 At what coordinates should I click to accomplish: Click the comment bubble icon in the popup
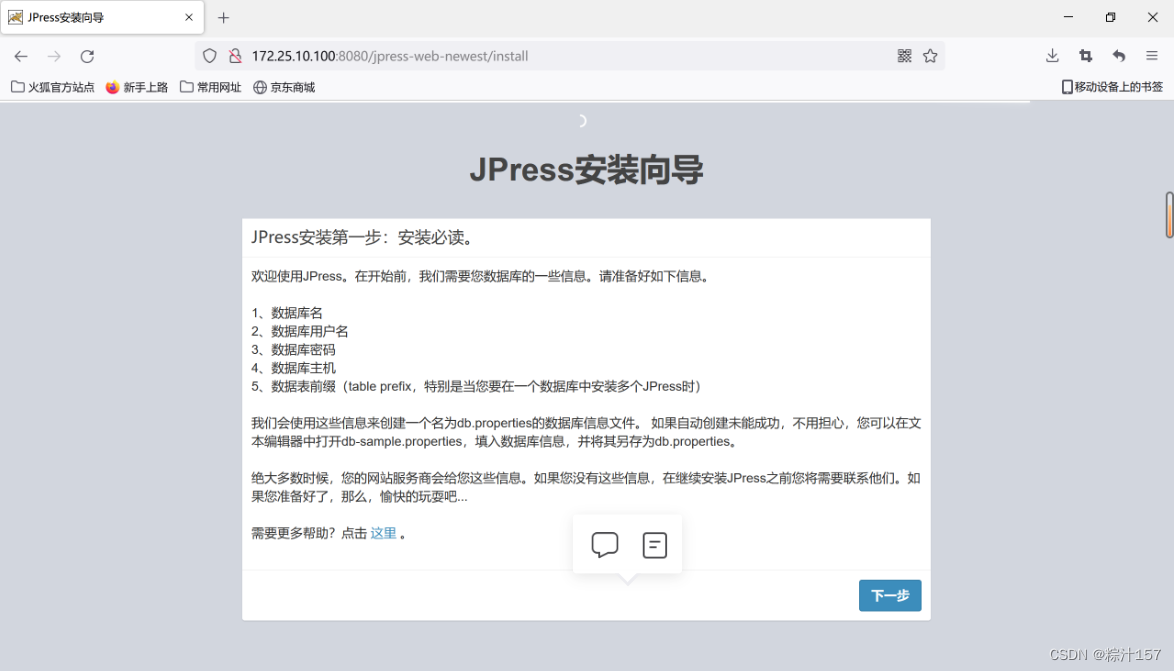(x=604, y=544)
